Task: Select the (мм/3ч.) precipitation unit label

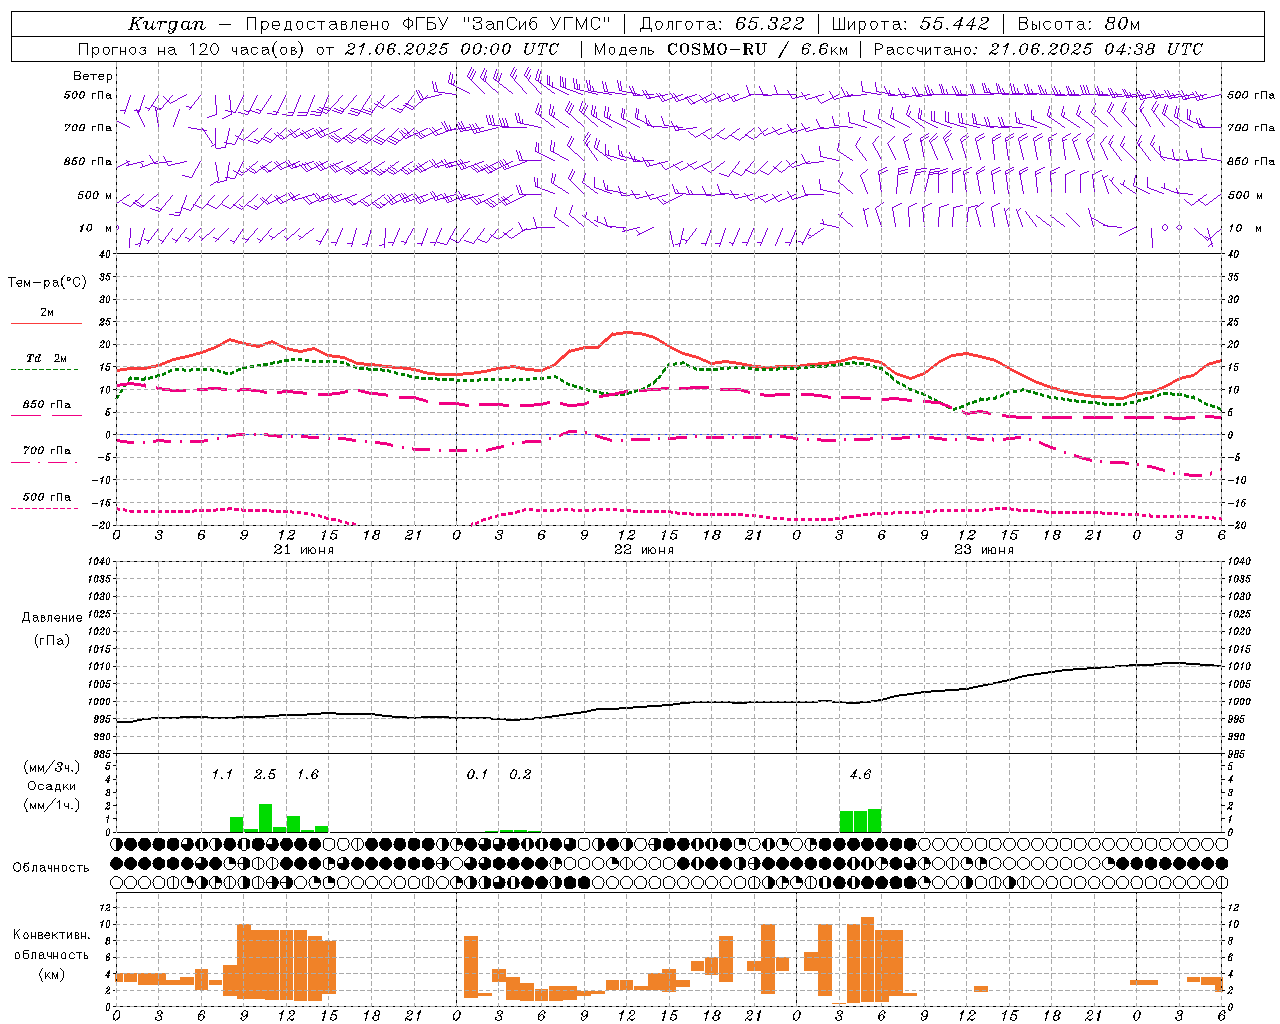Action: (x=52, y=768)
